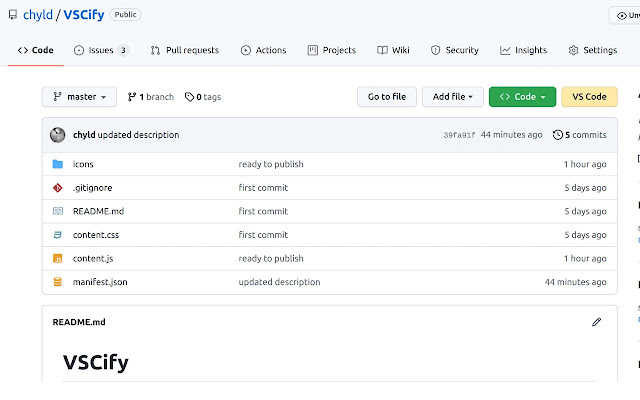Click the Insights graph icon
This screenshot has width=640, height=400.
[x=505, y=50]
